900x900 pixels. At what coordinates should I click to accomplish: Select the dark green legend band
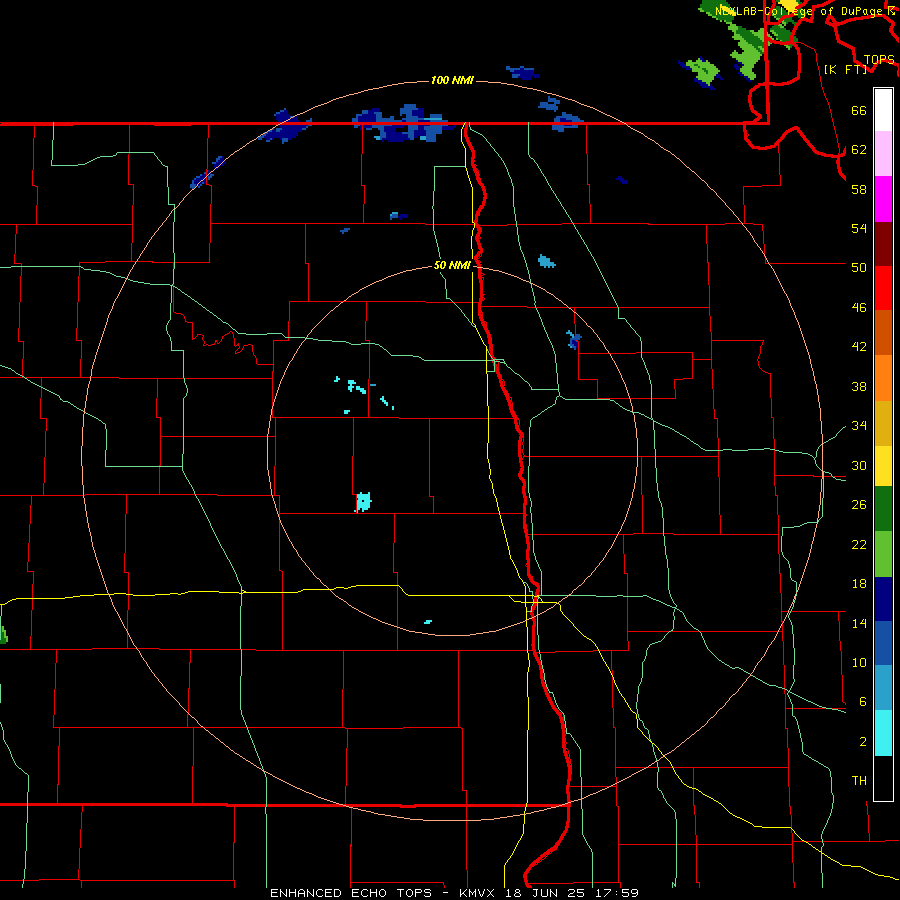coord(883,509)
